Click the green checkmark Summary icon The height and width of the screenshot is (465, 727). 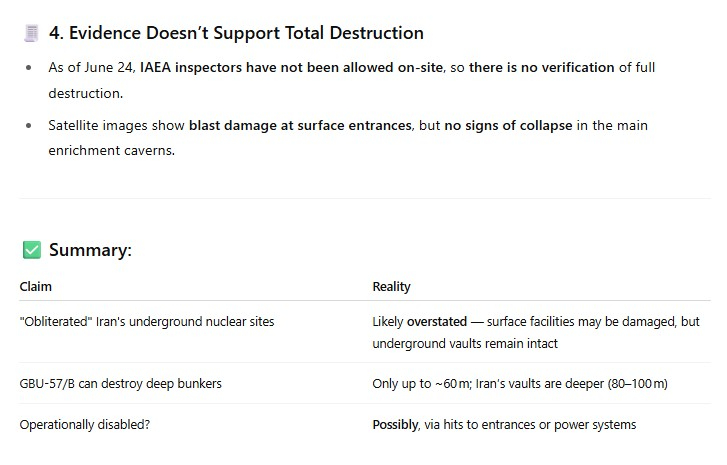32,250
